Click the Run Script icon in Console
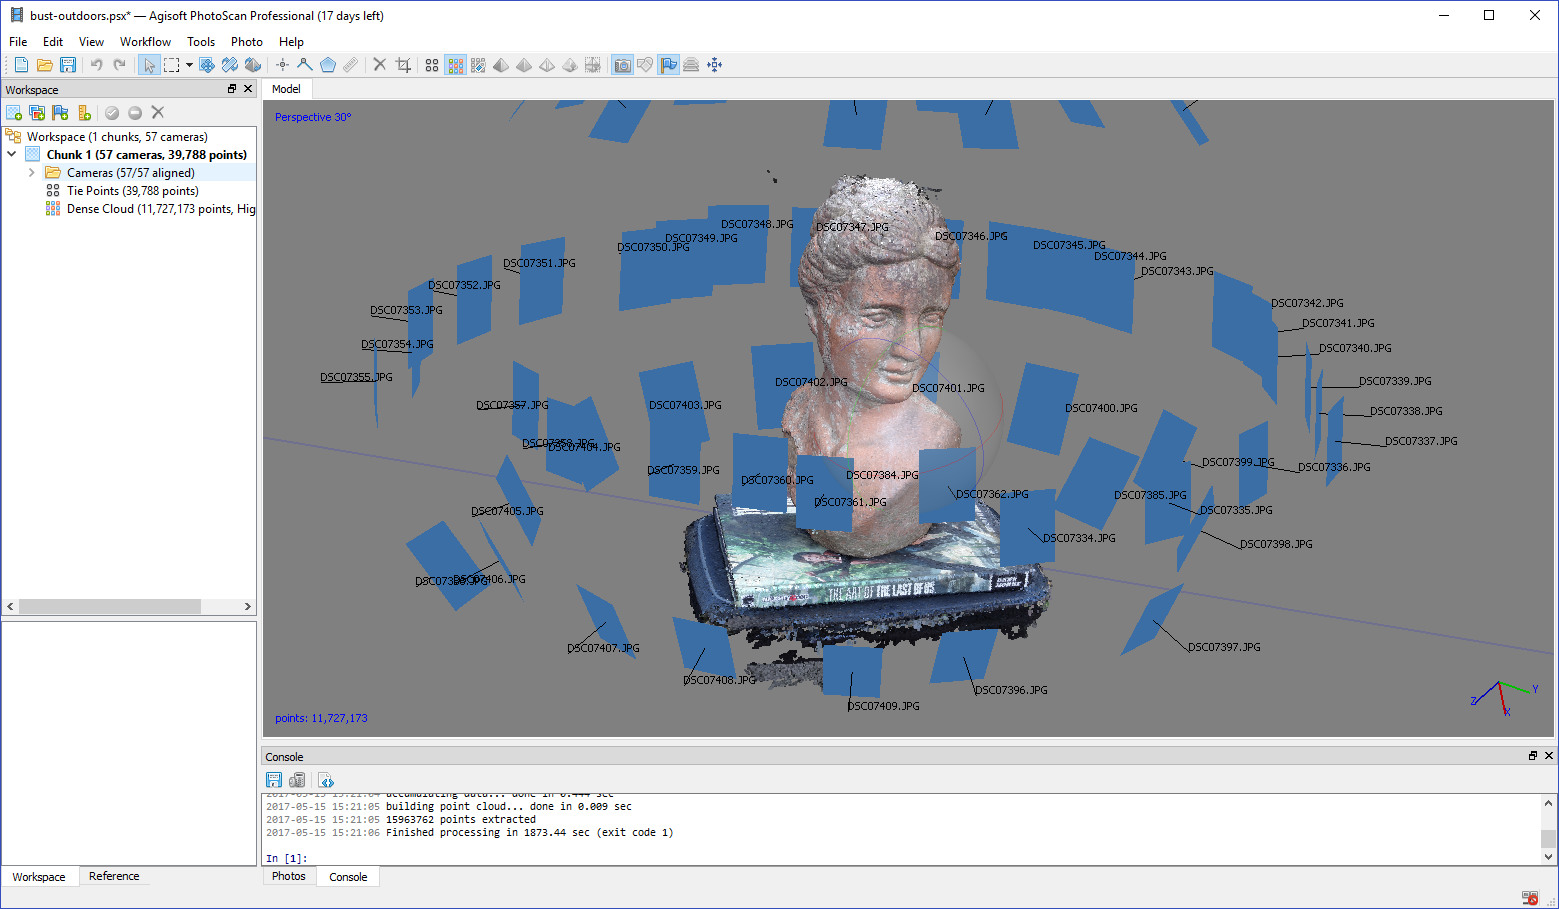Screen dimensions: 1559x909 [326, 780]
